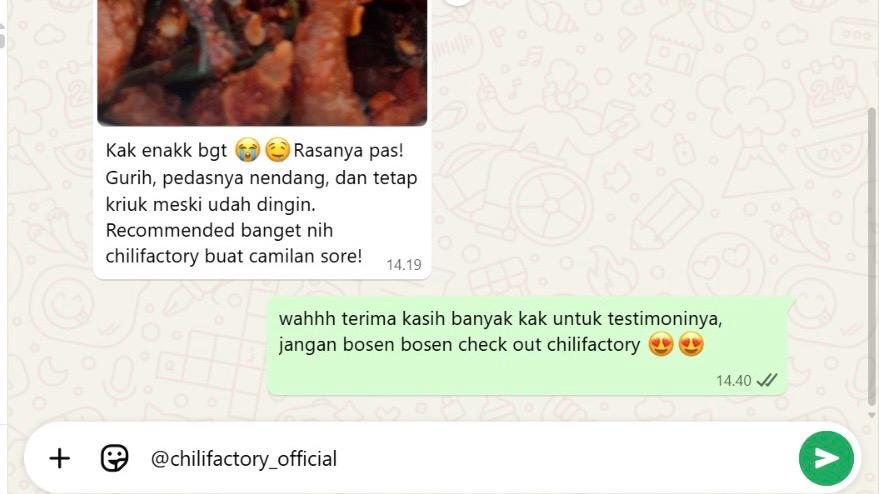Click the 14.40 message timestamp
Image resolution: width=879 pixels, height=494 pixels.
click(x=733, y=381)
